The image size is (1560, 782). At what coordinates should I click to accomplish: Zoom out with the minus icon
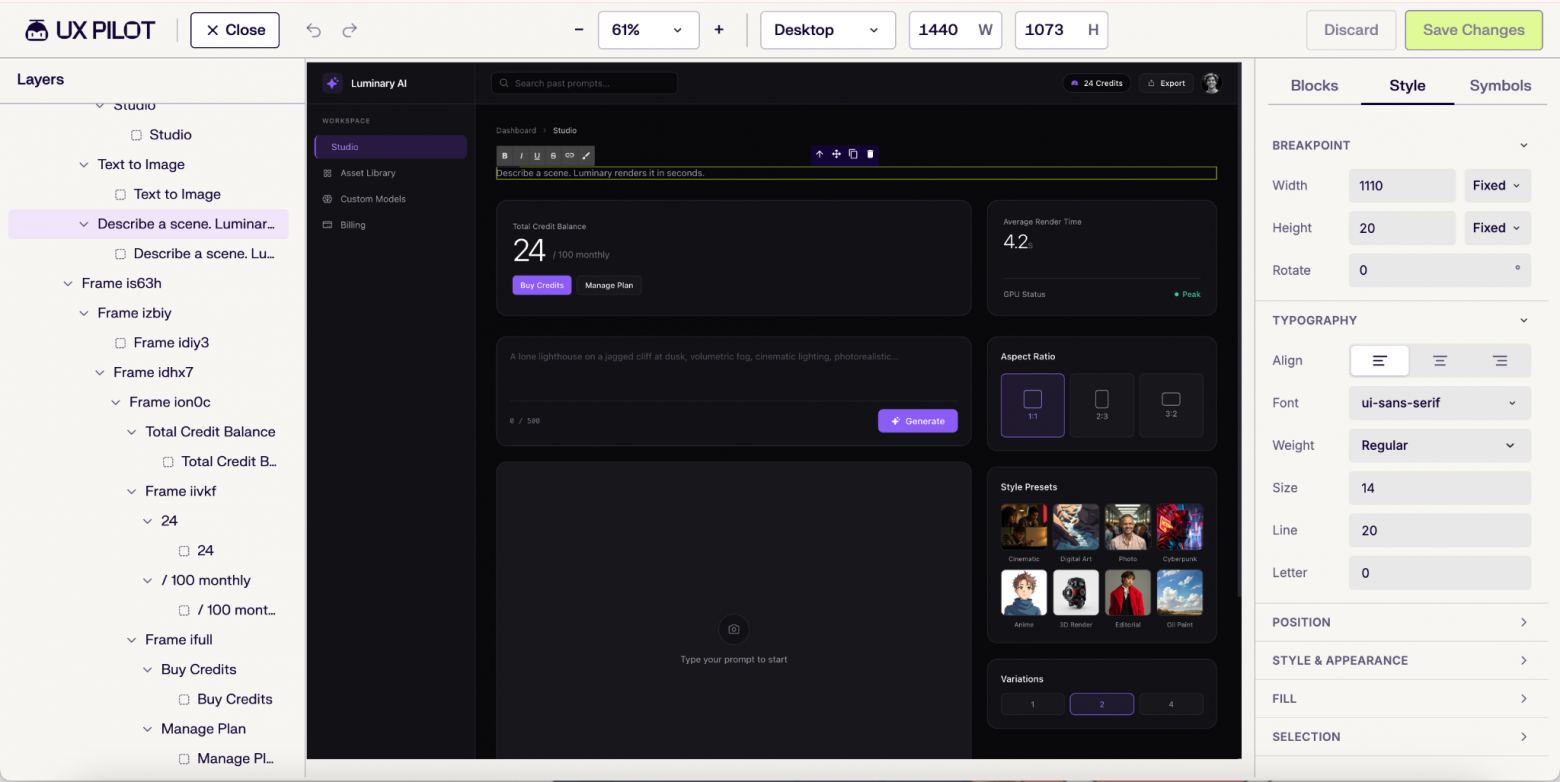[x=579, y=30]
